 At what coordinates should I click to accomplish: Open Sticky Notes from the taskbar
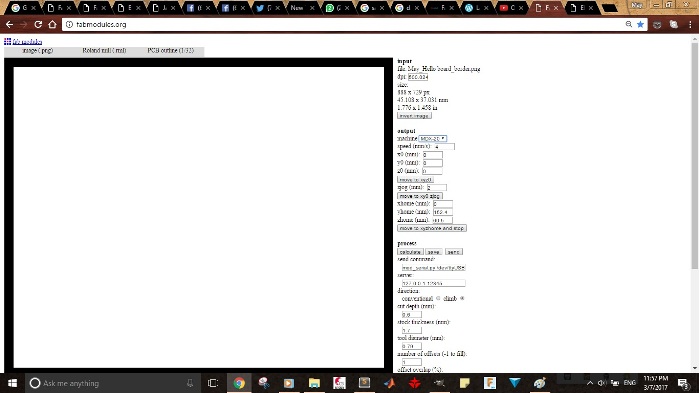pyautogui.click(x=465, y=383)
